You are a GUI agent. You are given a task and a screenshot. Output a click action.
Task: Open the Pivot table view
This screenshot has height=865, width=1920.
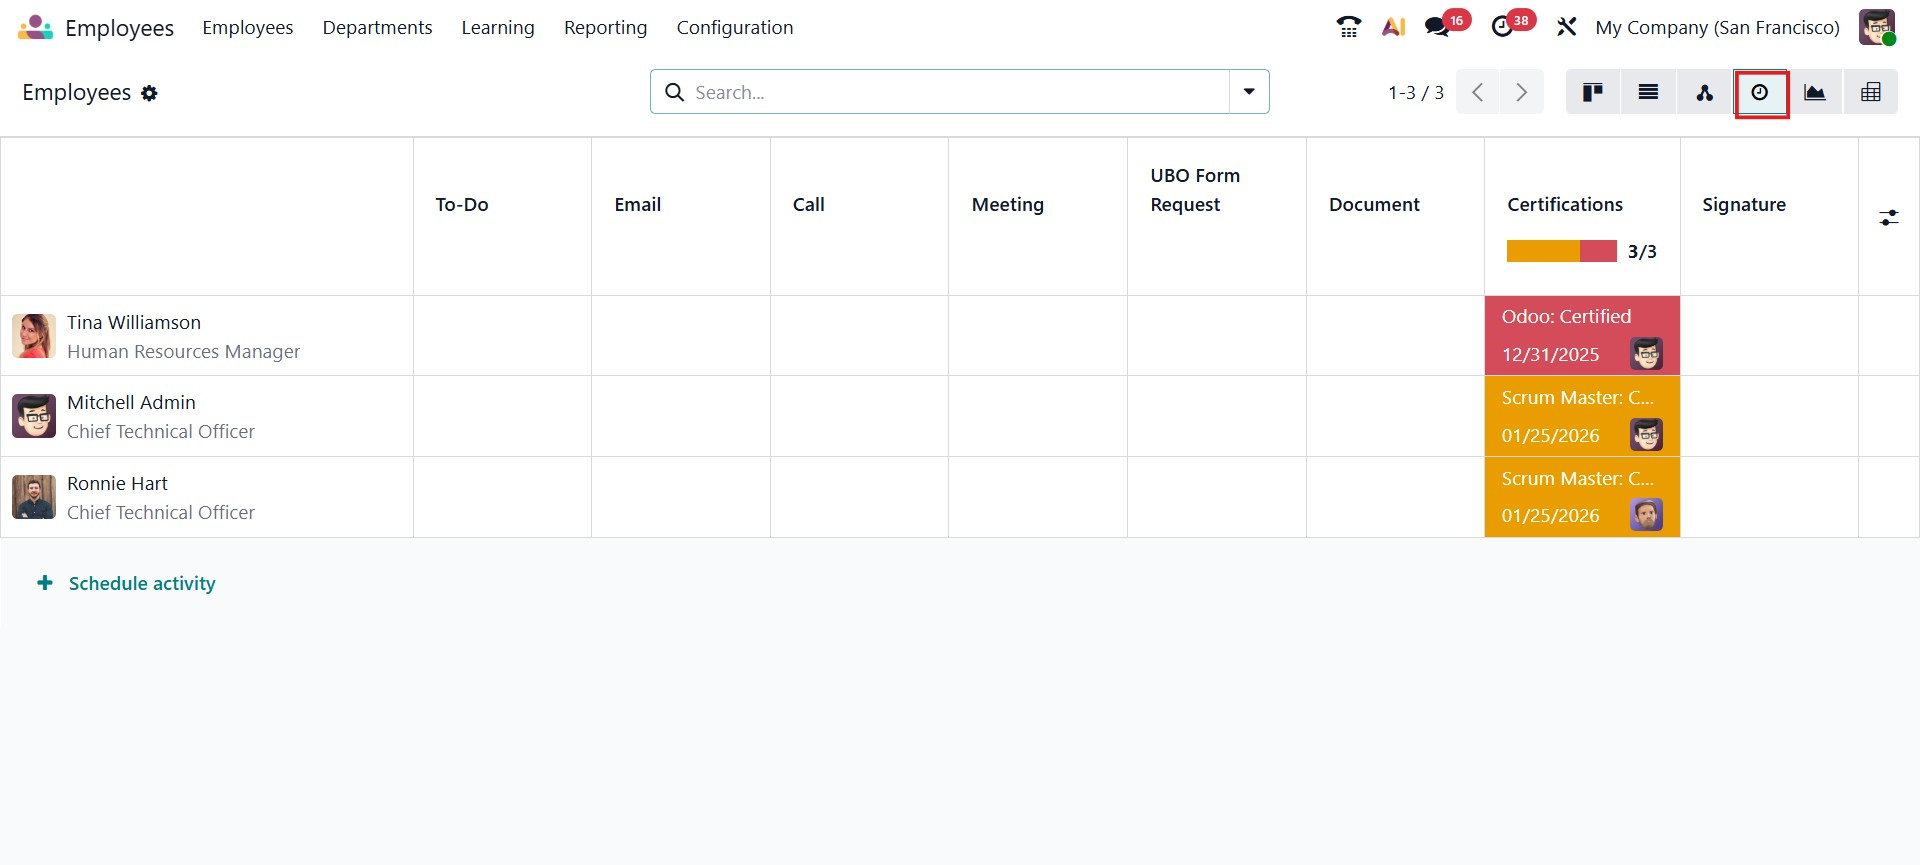click(1870, 93)
